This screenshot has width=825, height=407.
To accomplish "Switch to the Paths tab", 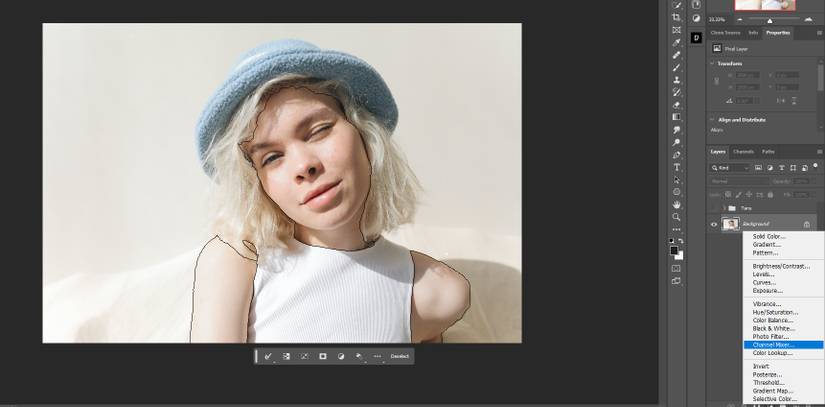I will pos(768,151).
